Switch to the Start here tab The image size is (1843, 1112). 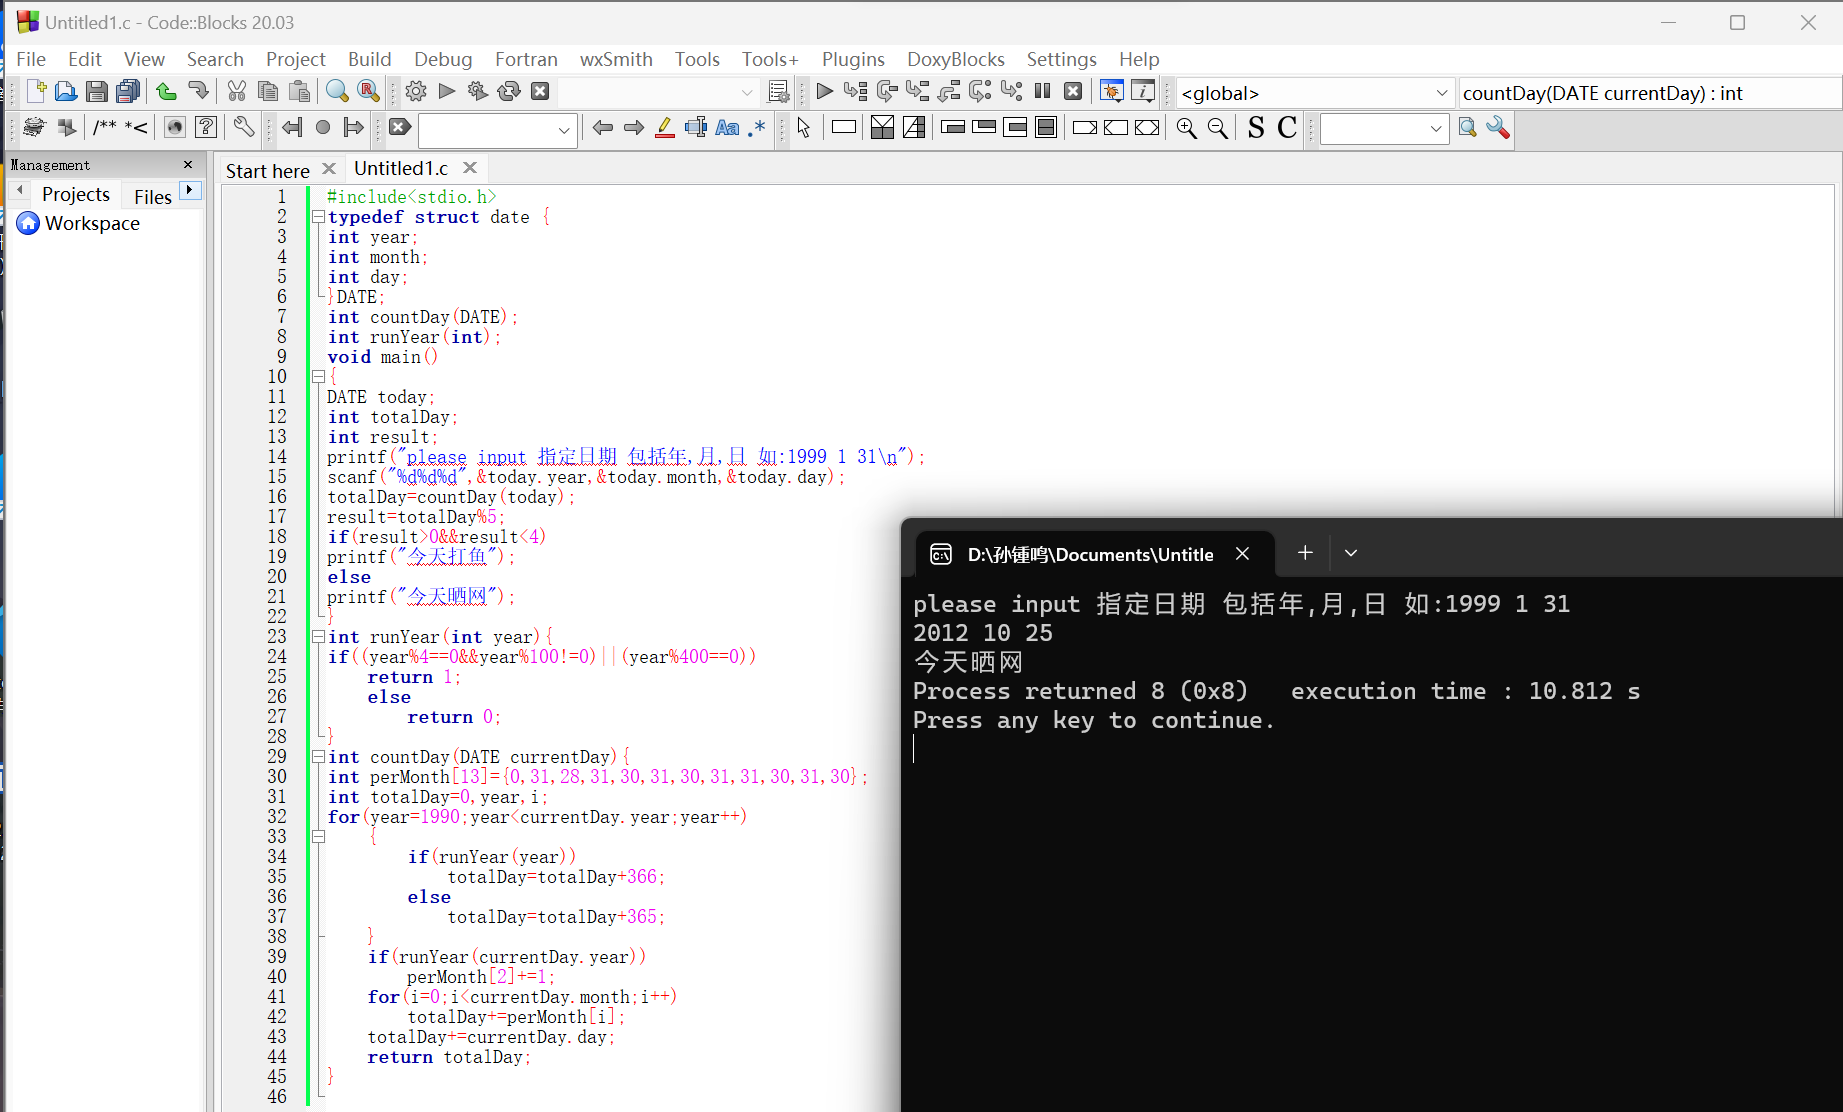(268, 171)
